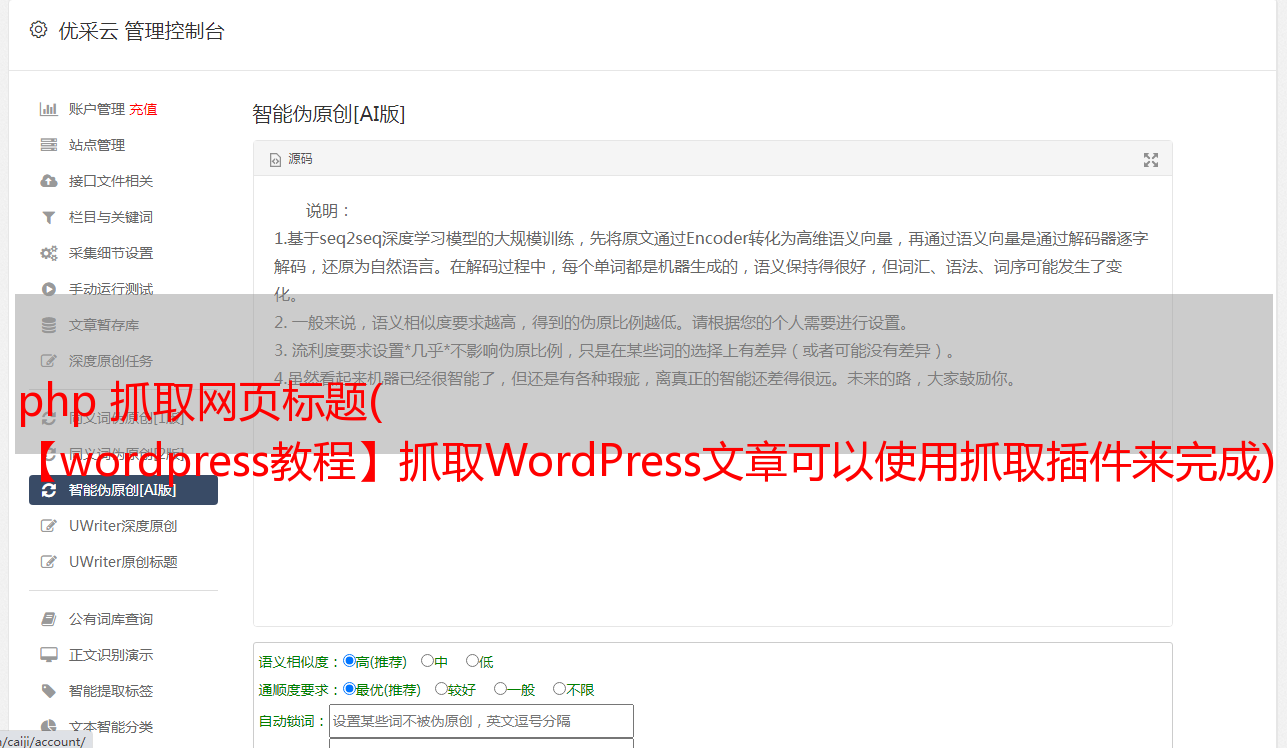Click the 自动锁词 input field
Viewport: 1287px width, 748px height.
(481, 721)
